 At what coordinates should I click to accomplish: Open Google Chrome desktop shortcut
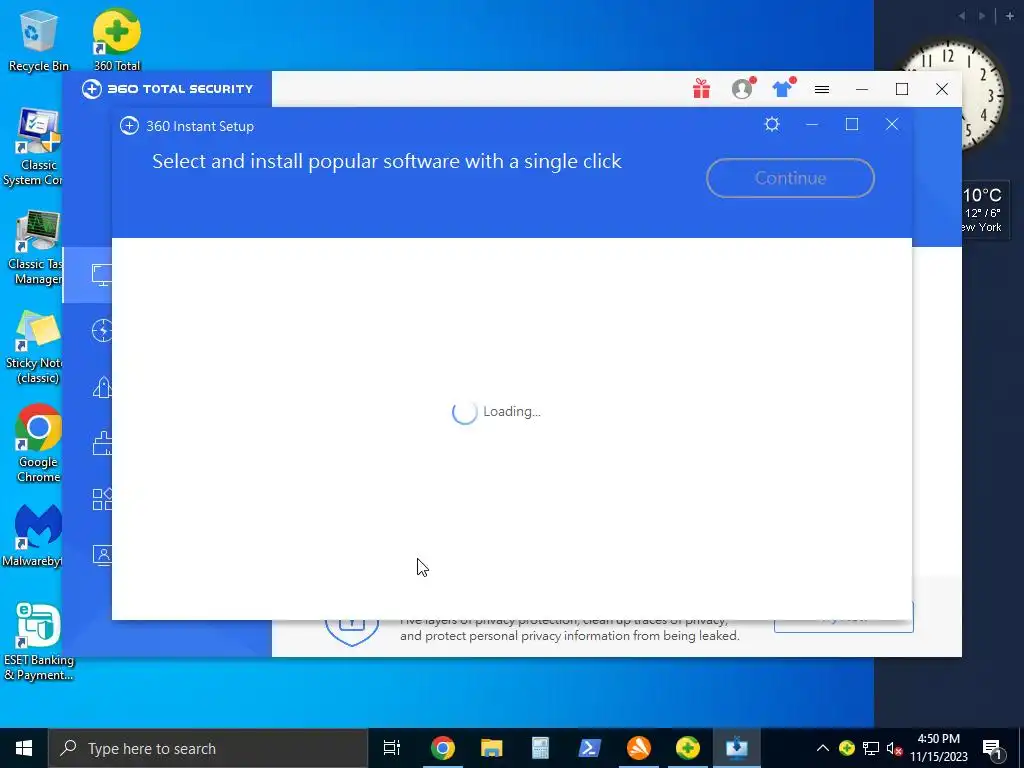pyautogui.click(x=38, y=444)
